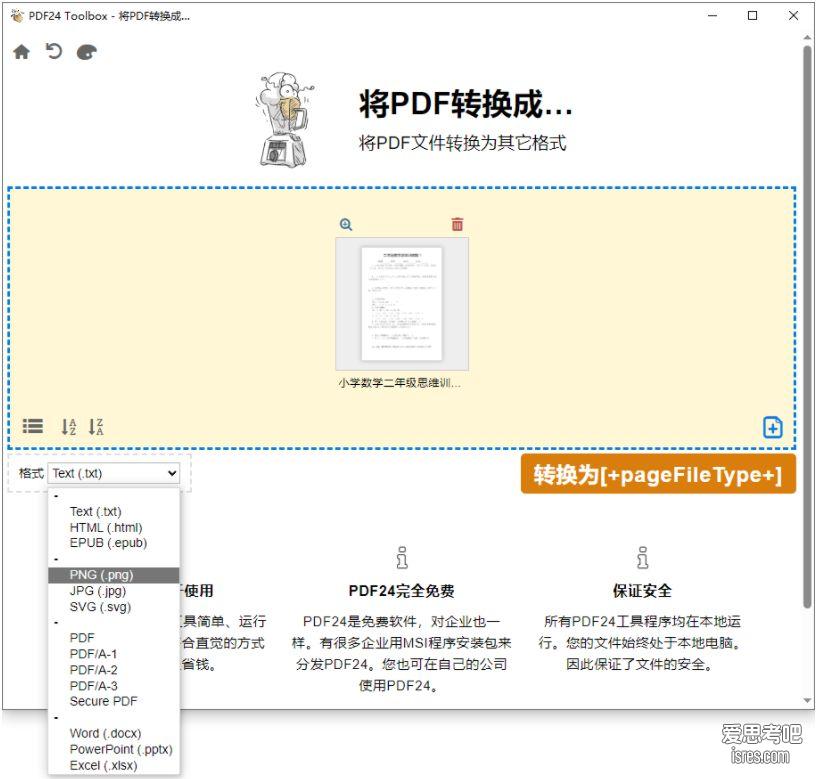
Task: Sort files ascending A to Z
Action: tap(69, 427)
